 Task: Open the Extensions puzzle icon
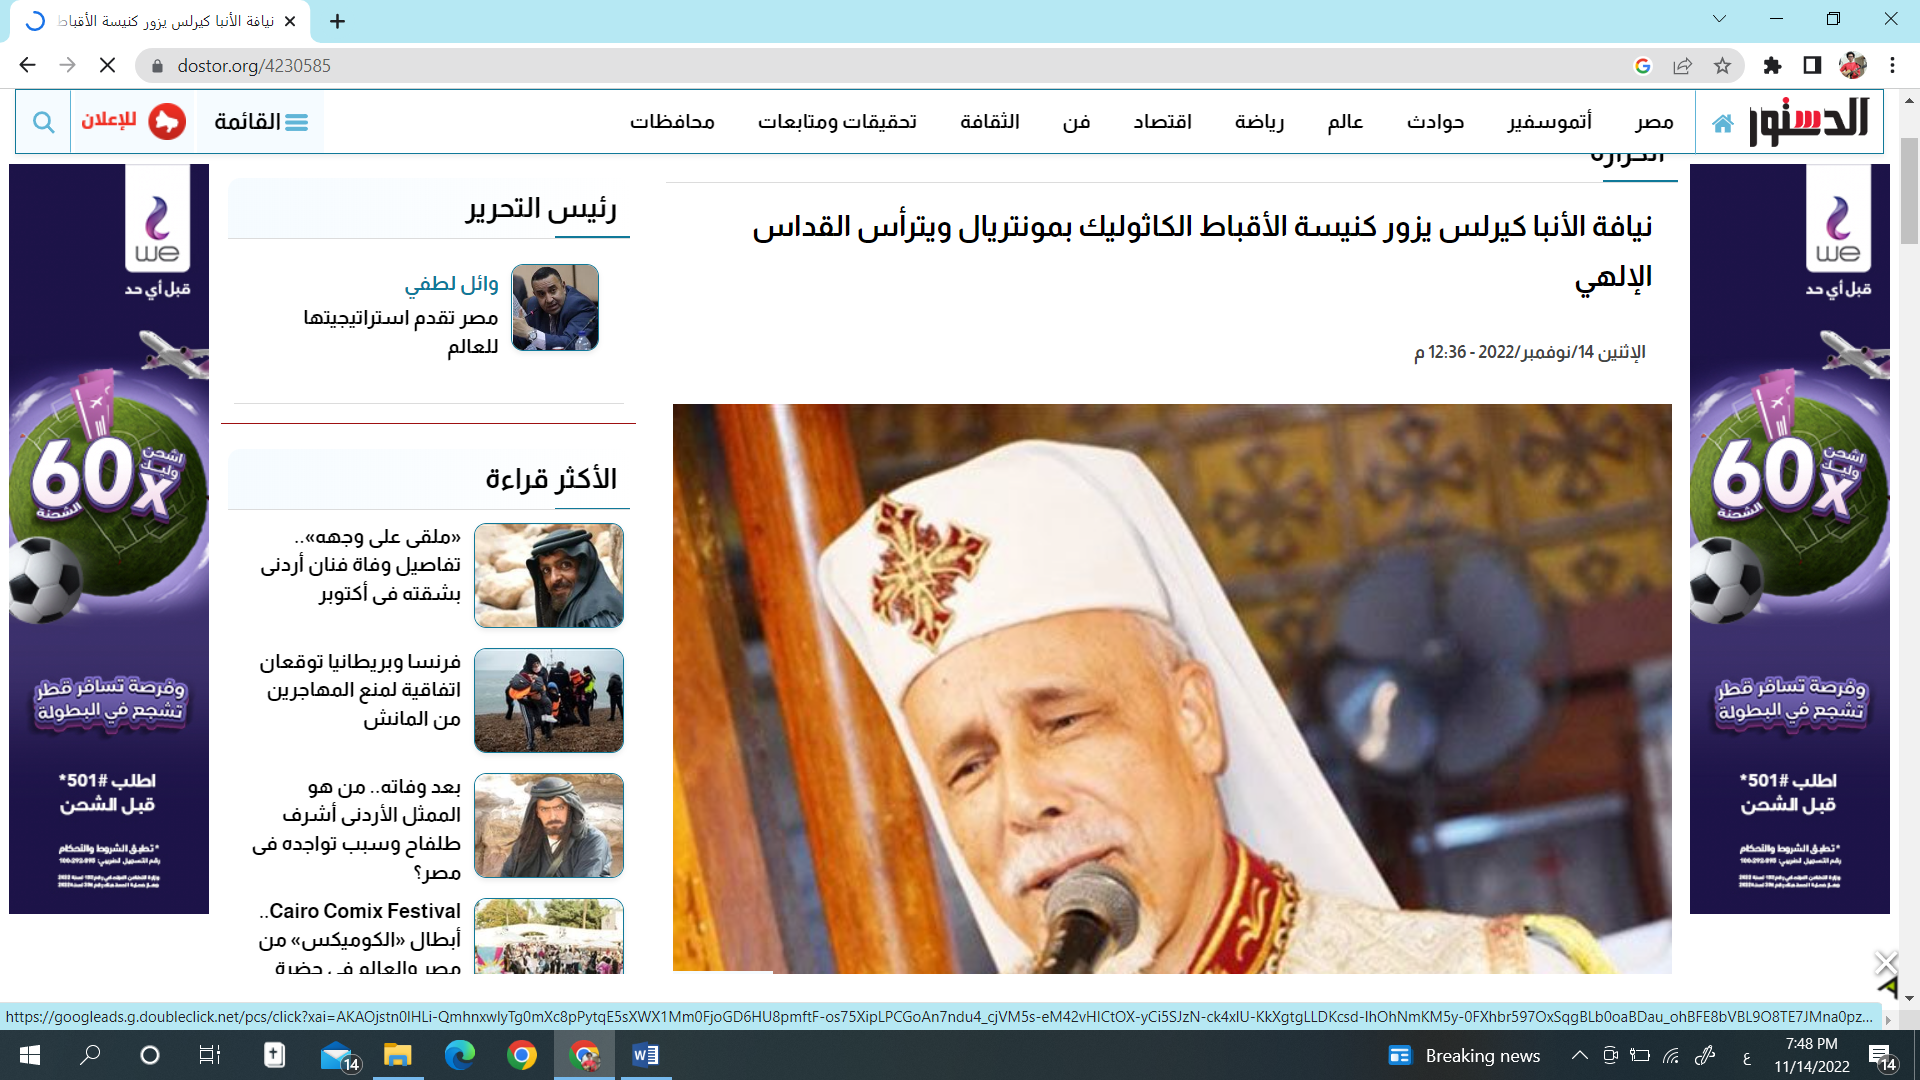(1772, 66)
